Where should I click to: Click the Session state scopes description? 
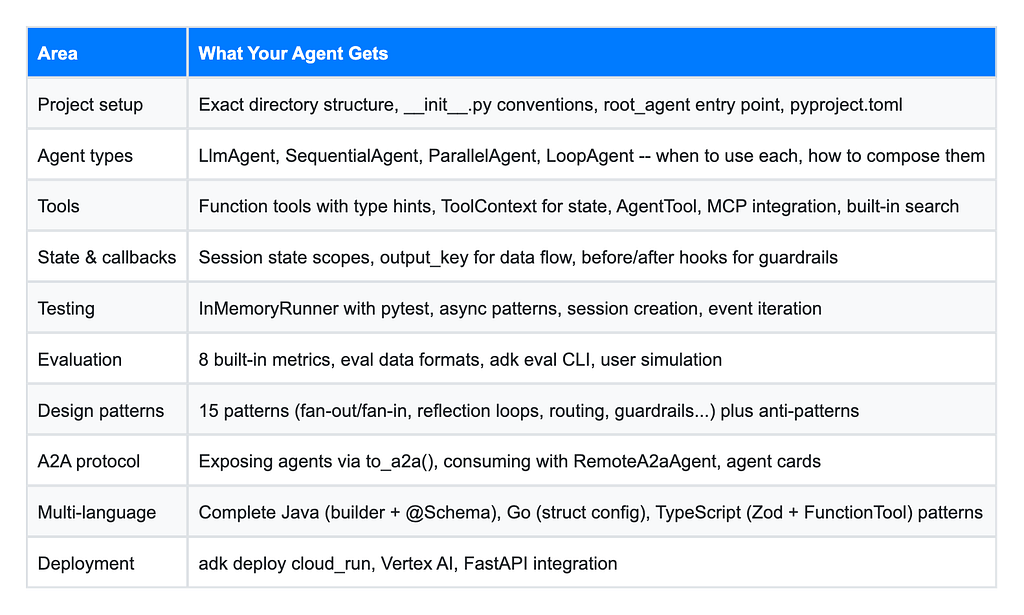click(x=517, y=257)
